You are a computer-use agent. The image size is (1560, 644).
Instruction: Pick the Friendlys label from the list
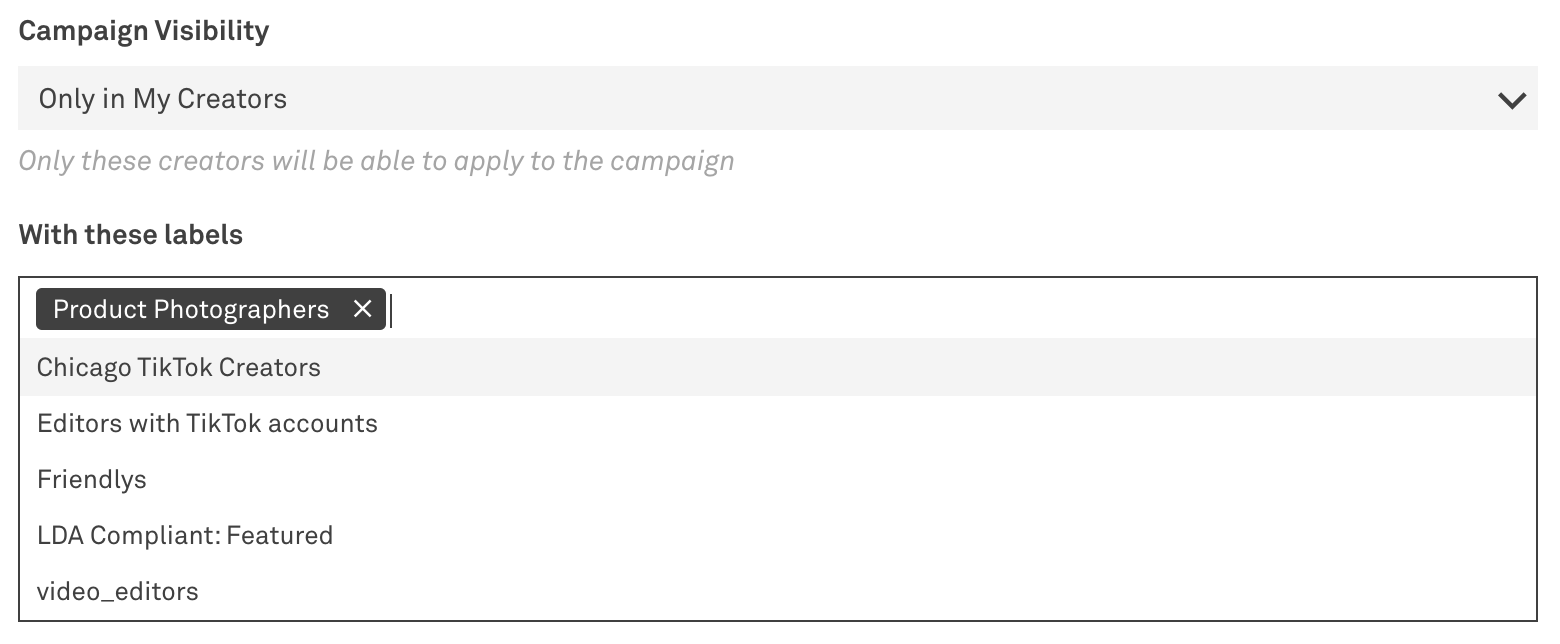tap(91, 479)
